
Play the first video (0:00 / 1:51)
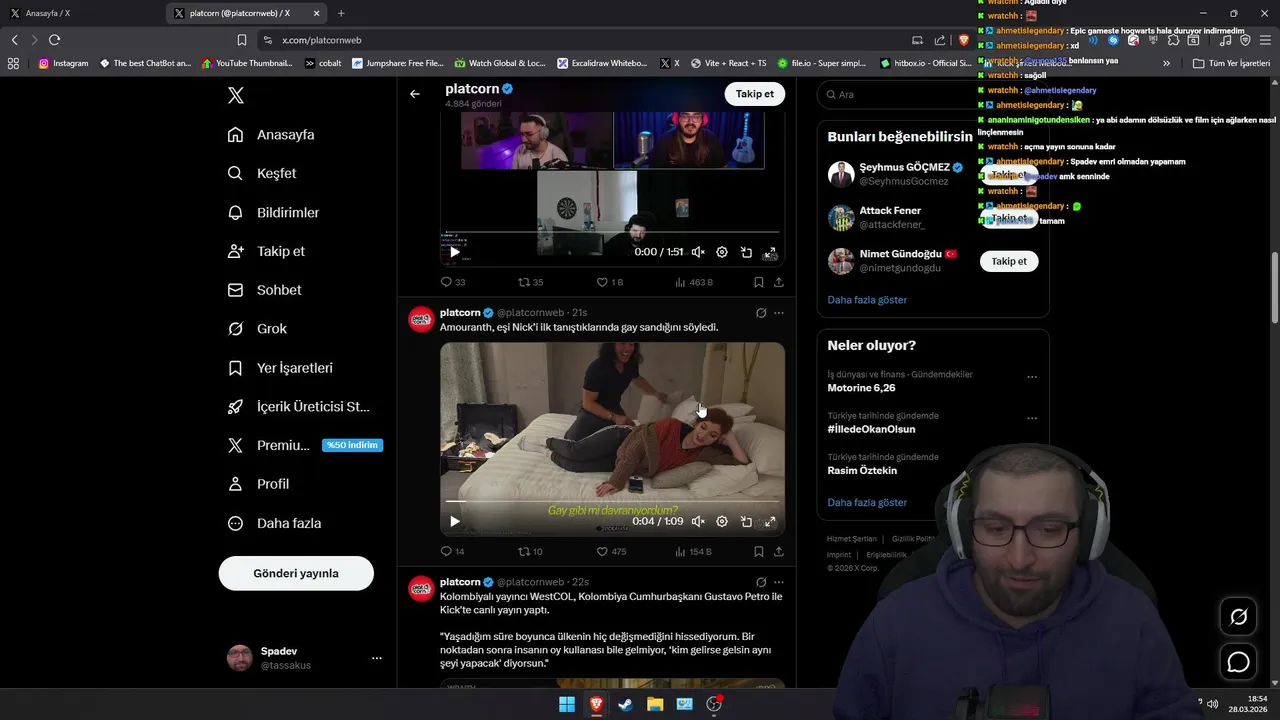[x=454, y=252]
